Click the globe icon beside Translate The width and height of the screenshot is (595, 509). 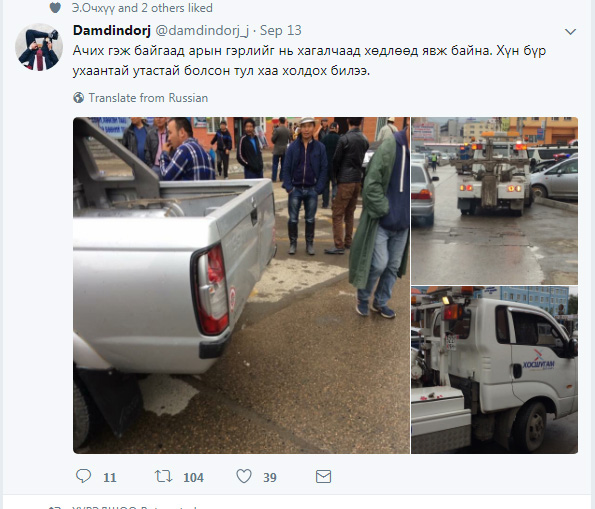coord(79,98)
